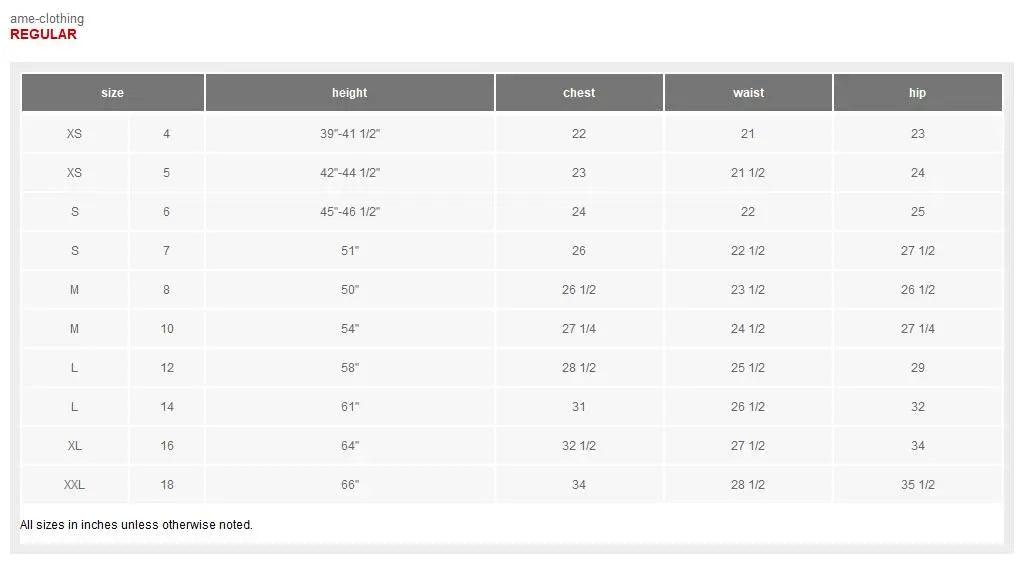Click the red REGULAR heading
The image size is (1024, 569).
click(43, 34)
